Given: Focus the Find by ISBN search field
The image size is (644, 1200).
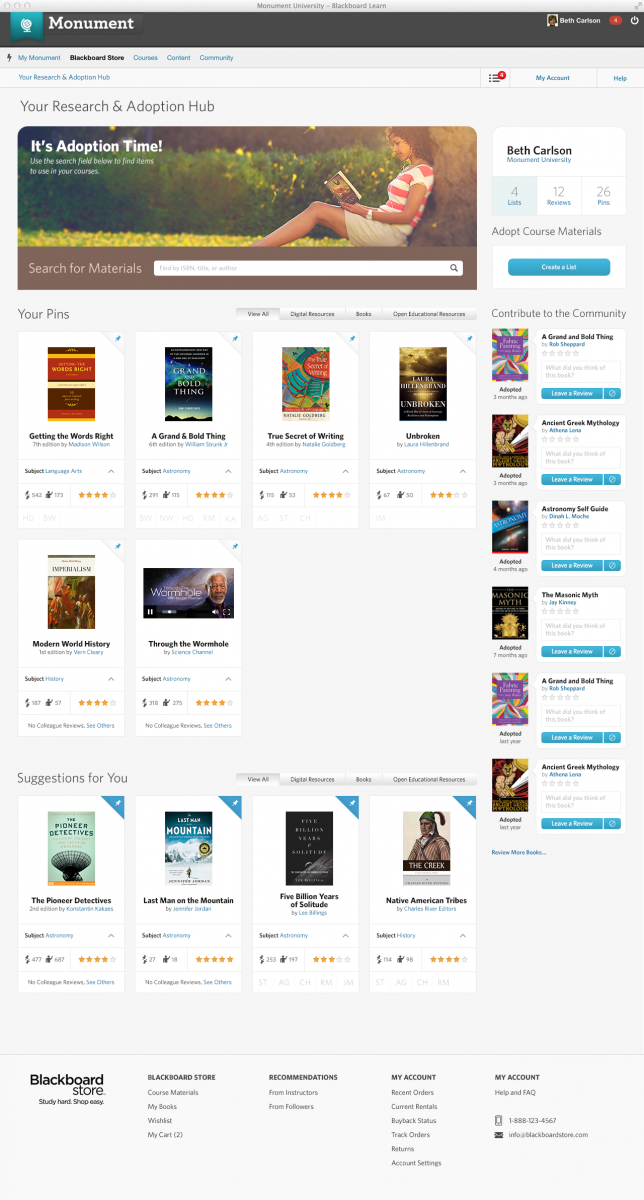Looking at the screenshot, I should [301, 268].
